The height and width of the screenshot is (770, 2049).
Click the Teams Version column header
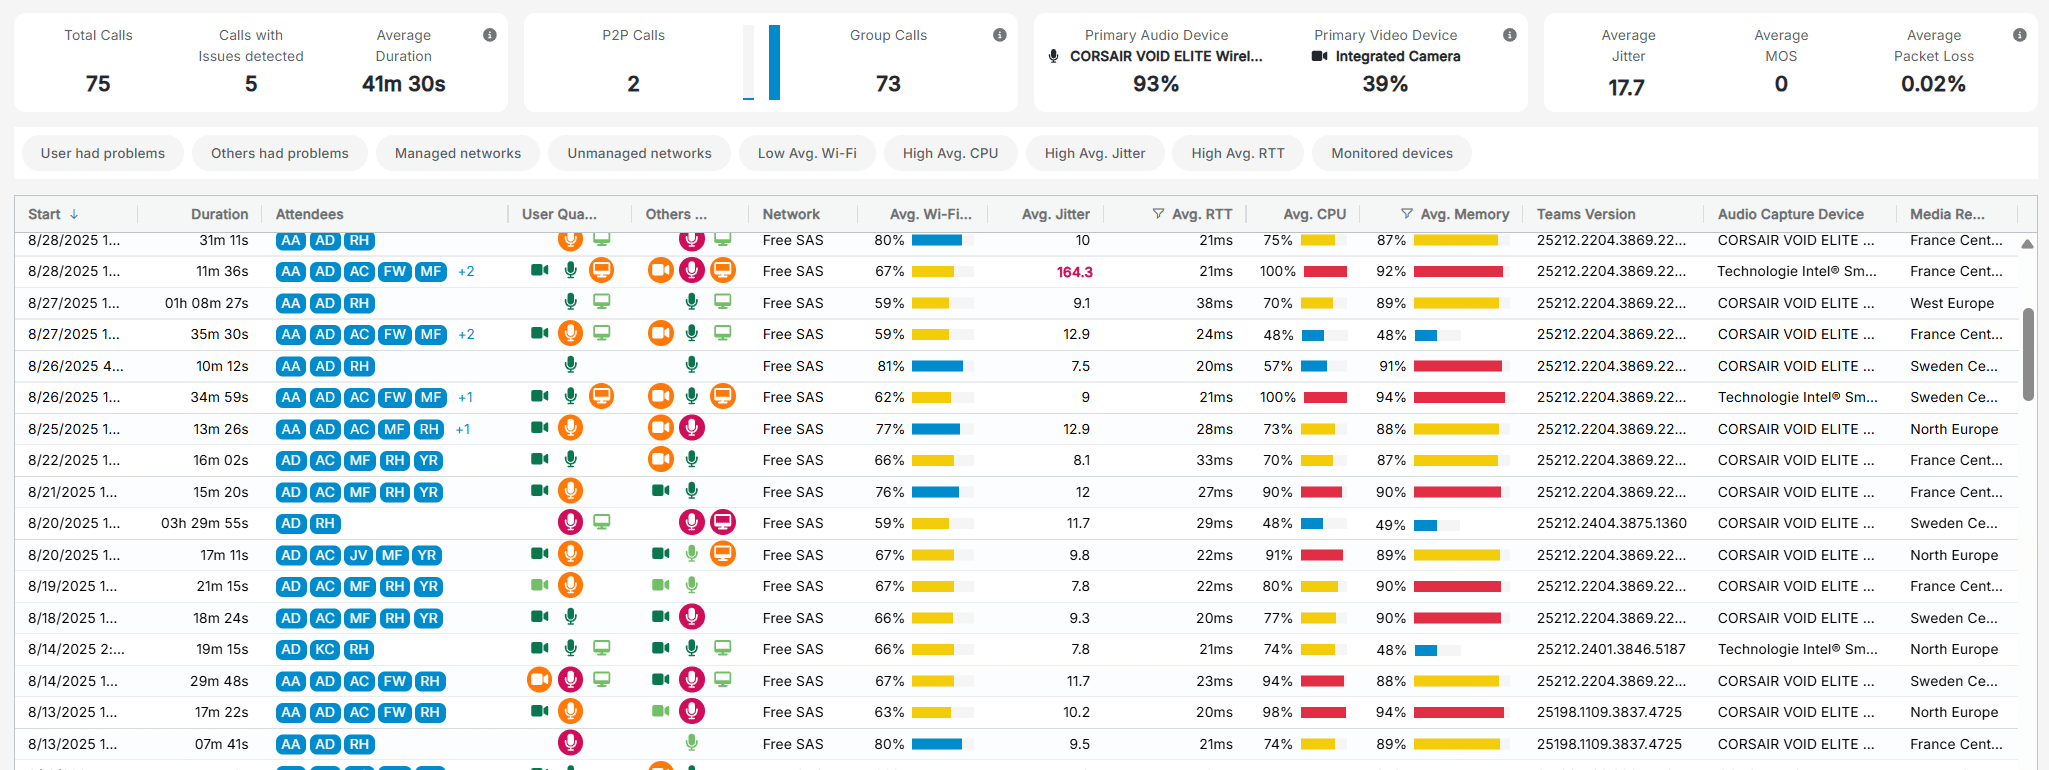pos(1586,214)
